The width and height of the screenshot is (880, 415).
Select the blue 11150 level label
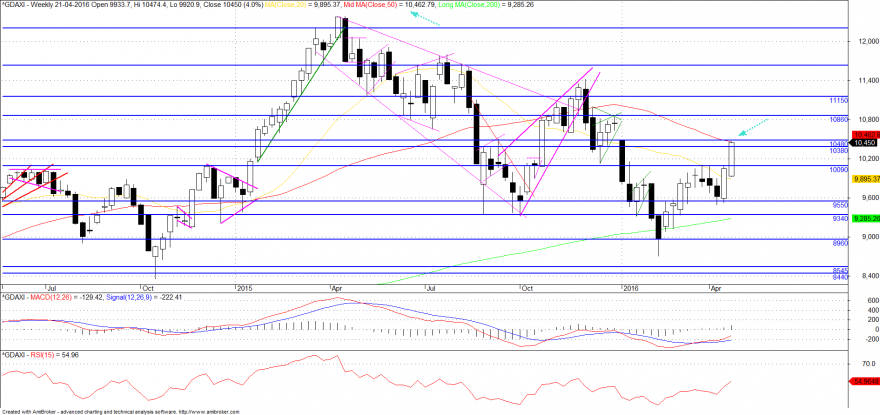click(838, 100)
